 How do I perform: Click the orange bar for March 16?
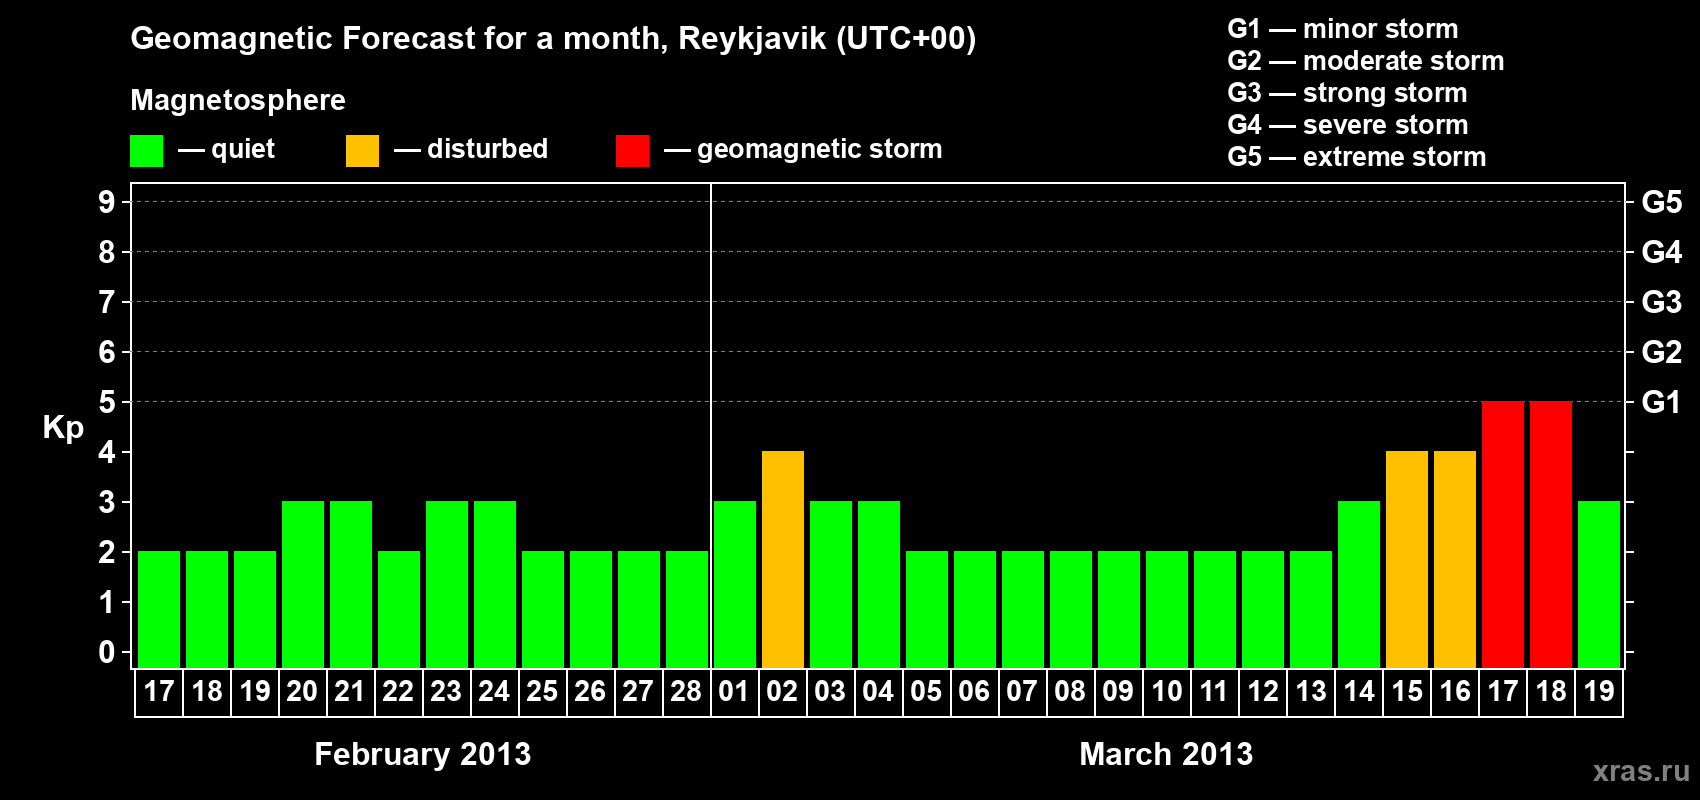[1455, 560]
